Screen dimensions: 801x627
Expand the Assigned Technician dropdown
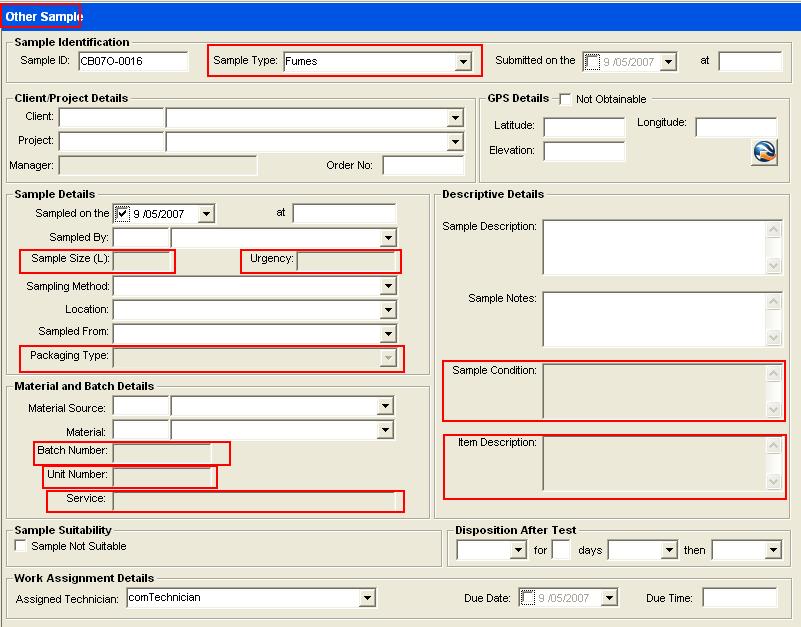[x=367, y=598]
